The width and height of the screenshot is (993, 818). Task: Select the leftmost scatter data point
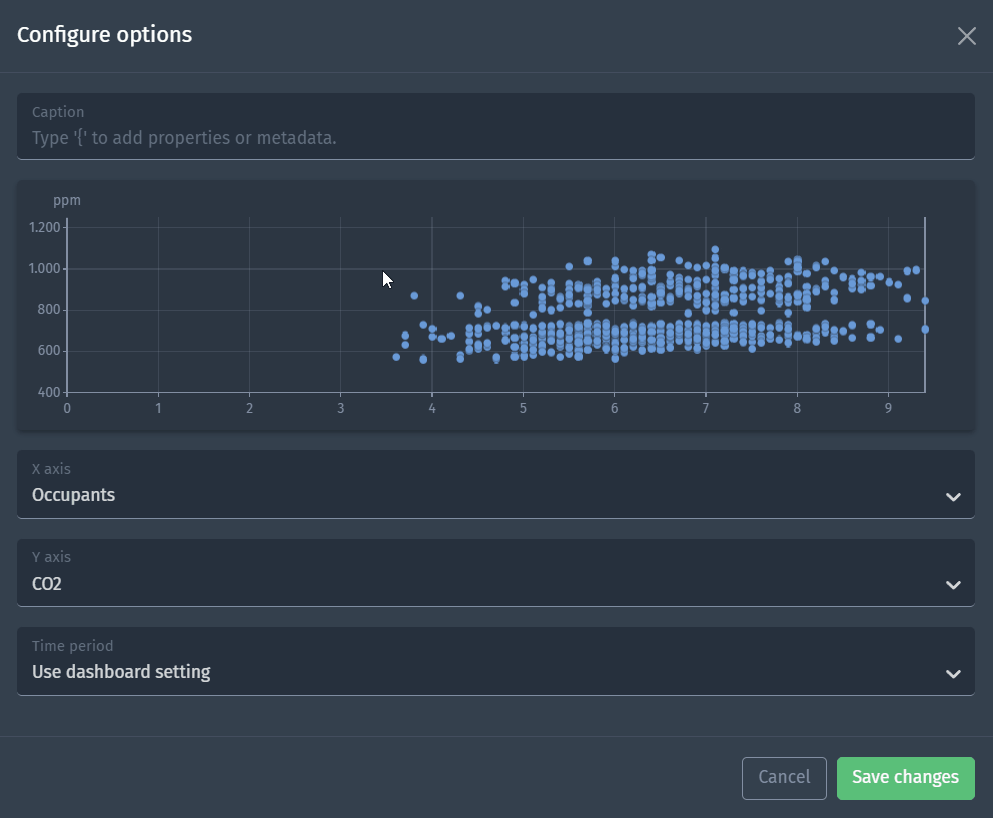[396, 357]
